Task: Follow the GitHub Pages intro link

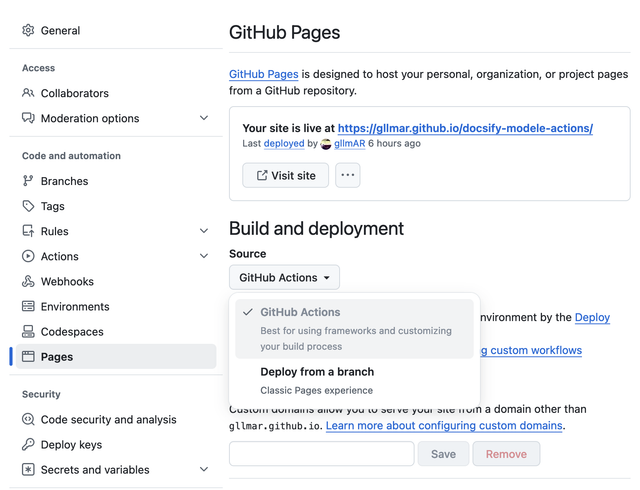Action: point(264,74)
